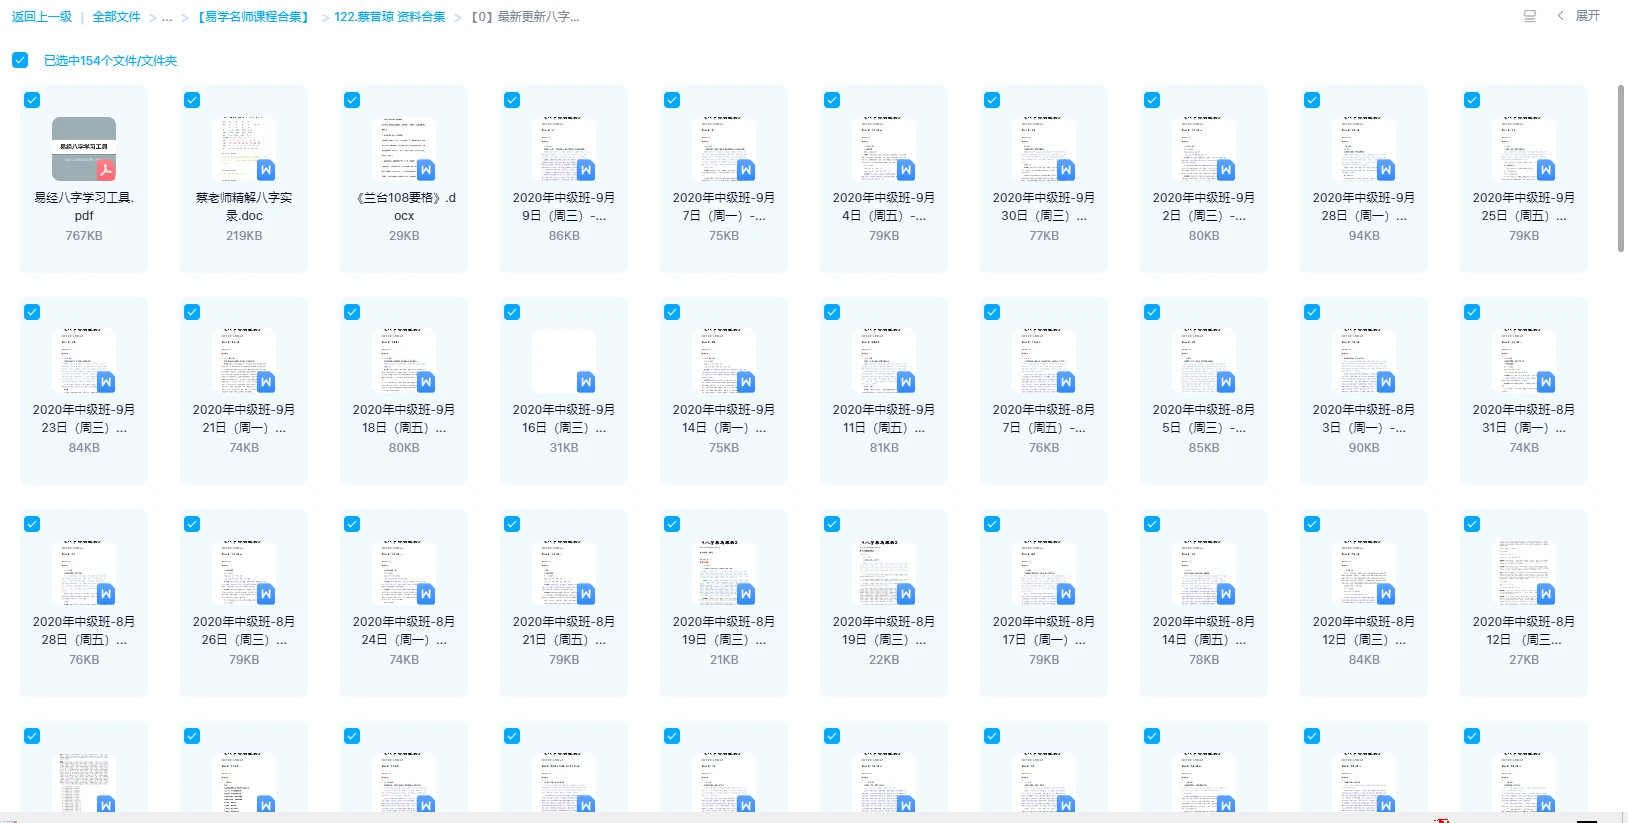The width and height of the screenshot is (1628, 823).
Task: Click the 31KB size label
Action: coord(564,448)
